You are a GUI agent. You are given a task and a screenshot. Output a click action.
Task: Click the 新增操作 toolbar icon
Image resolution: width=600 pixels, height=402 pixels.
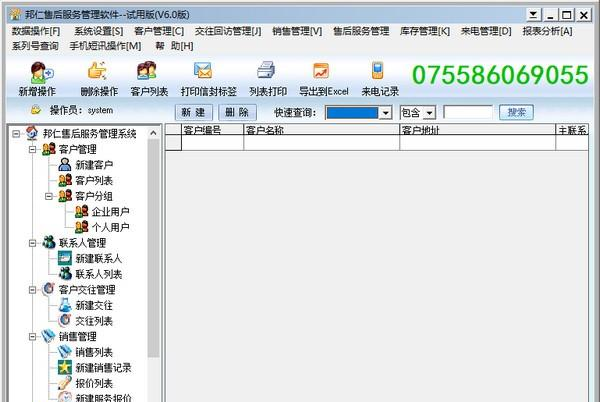[x=41, y=72]
